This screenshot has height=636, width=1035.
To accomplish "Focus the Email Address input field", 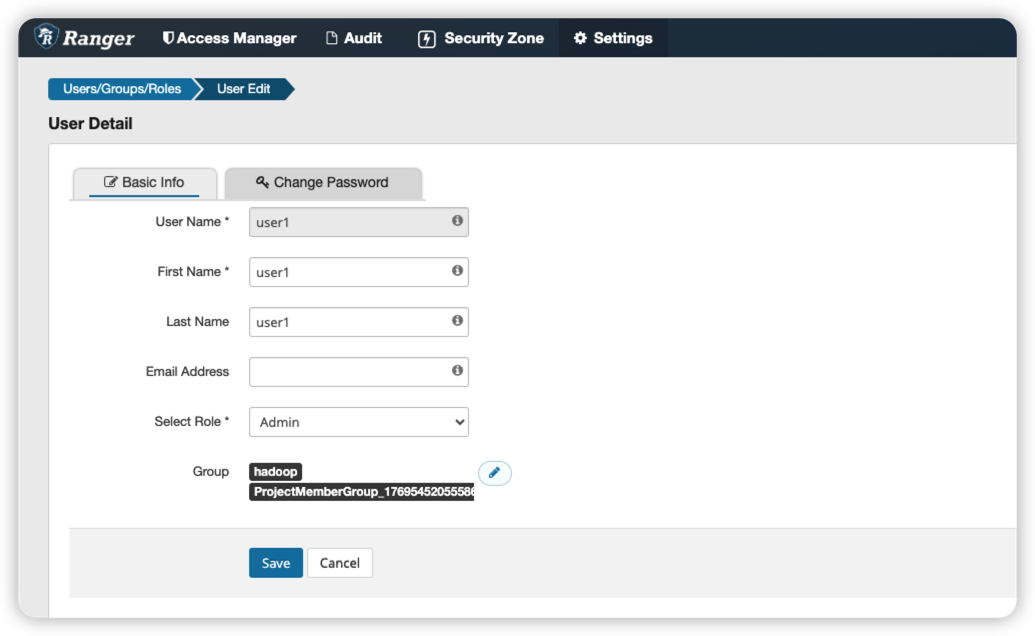I will coord(347,372).
